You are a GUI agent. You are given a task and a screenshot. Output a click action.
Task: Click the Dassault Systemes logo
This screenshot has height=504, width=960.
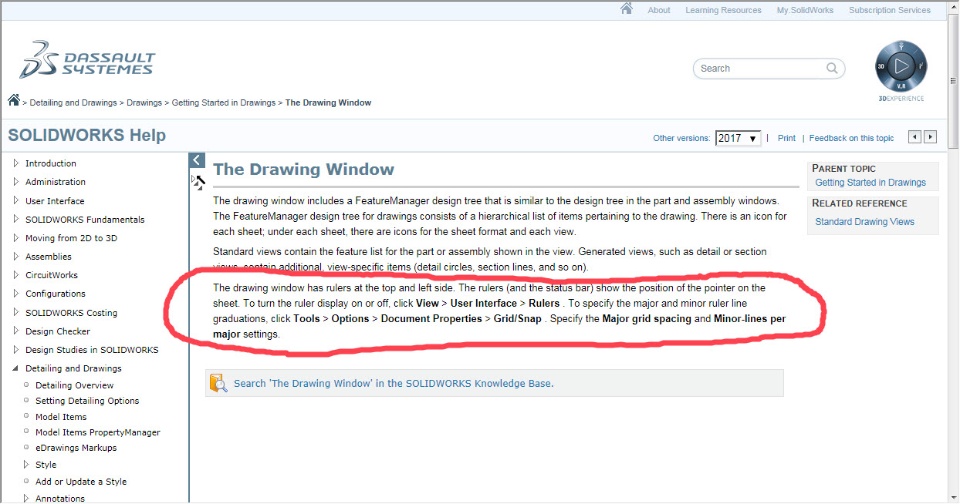point(87,60)
